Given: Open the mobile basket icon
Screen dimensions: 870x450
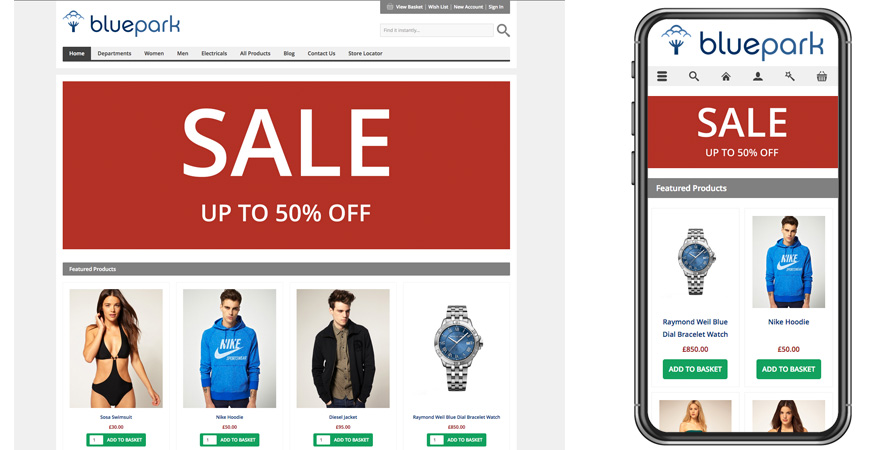Looking at the screenshot, I should pos(822,77).
